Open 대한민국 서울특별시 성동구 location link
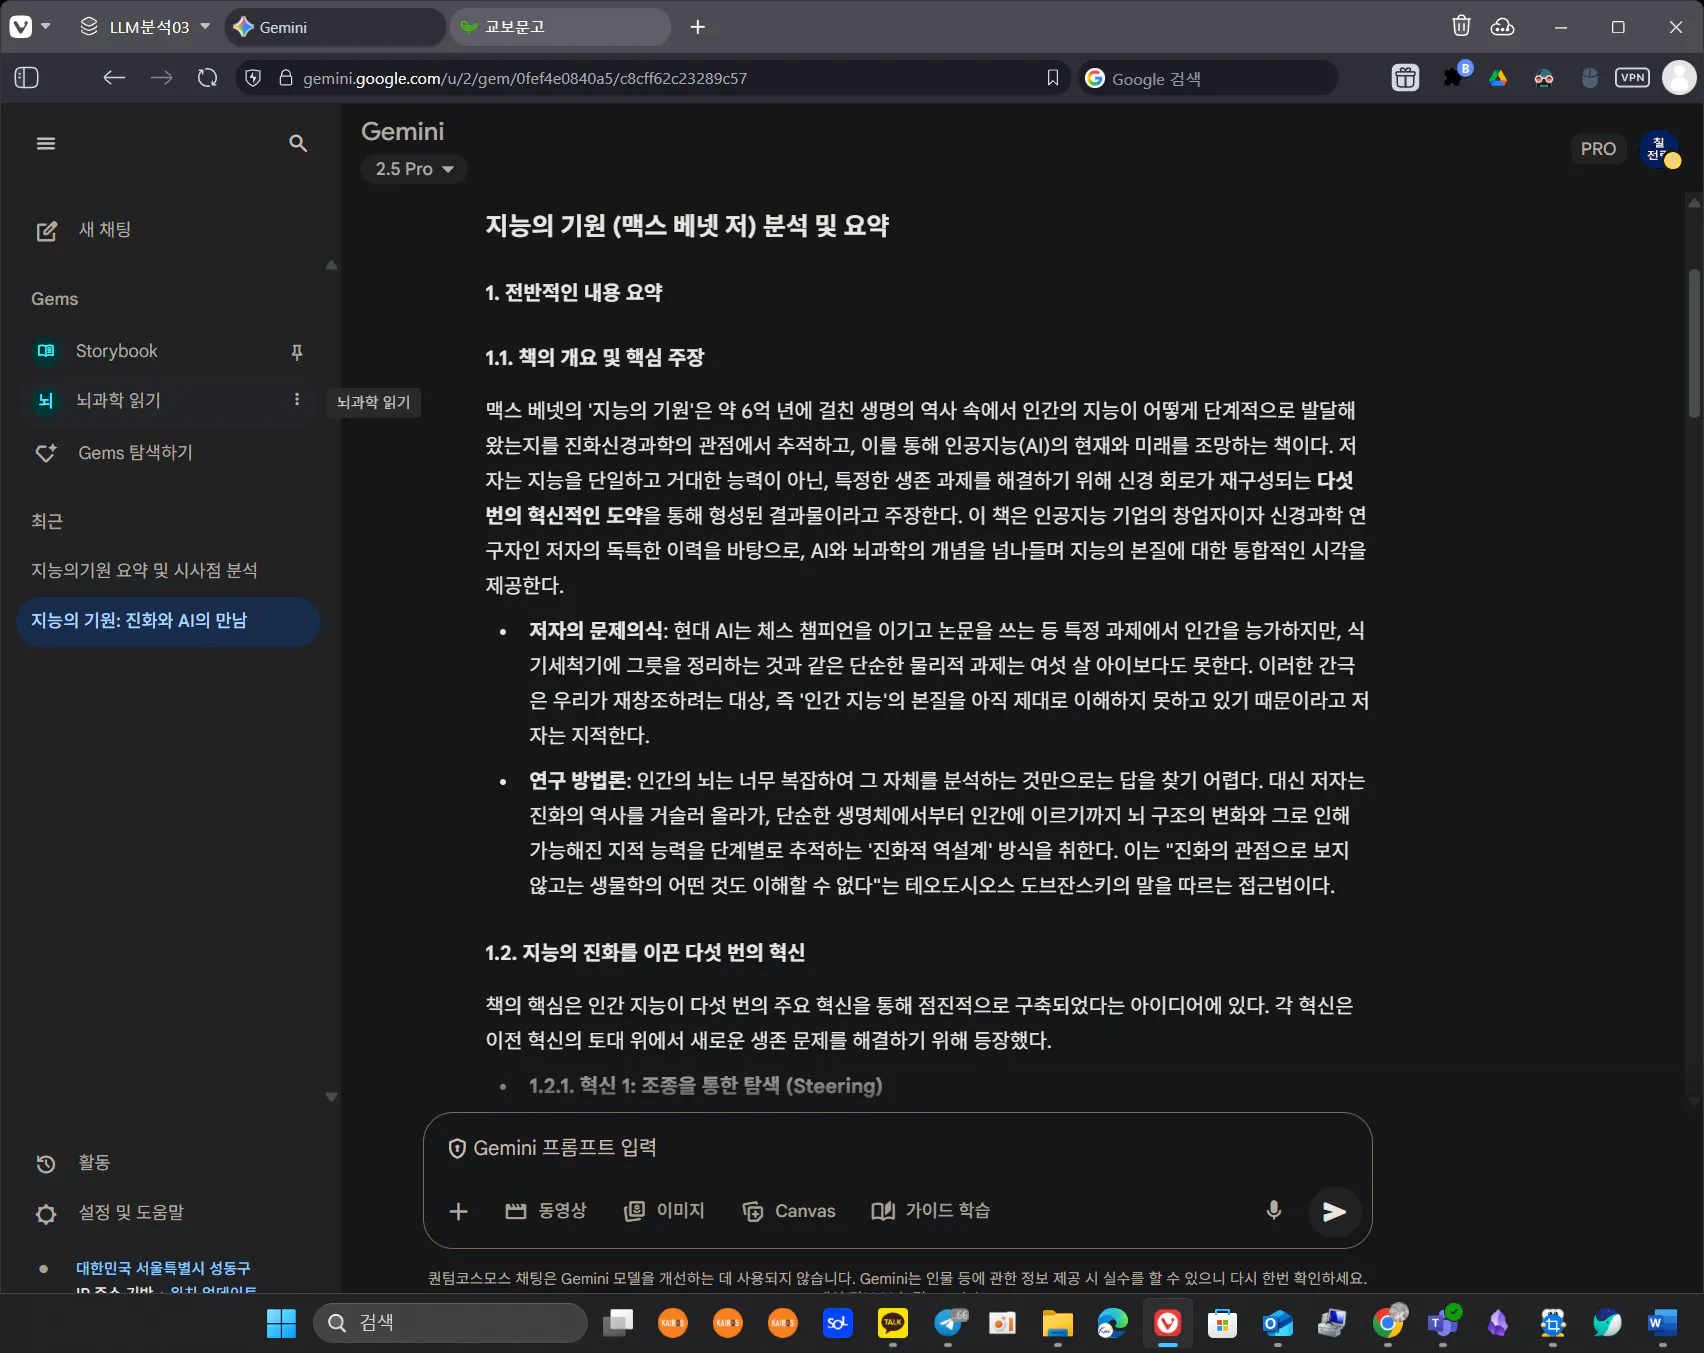Screen dimensions: 1704x1372 click(163, 1269)
